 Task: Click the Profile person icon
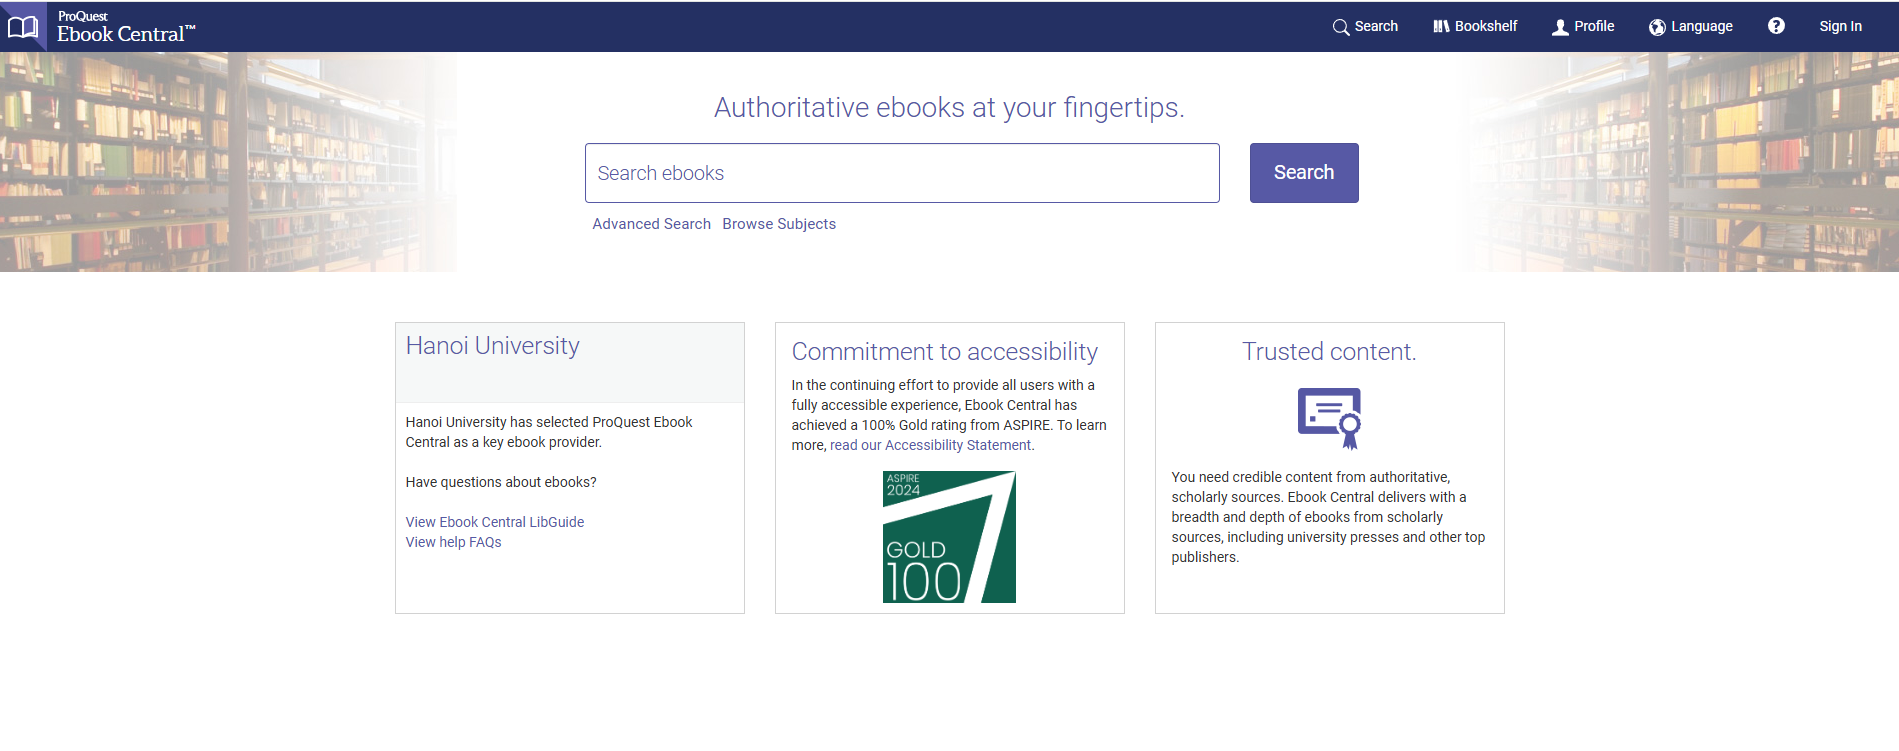pyautogui.click(x=1560, y=27)
